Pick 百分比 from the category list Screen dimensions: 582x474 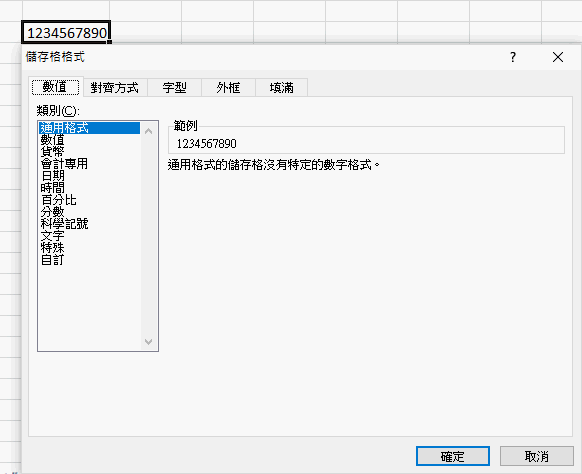pyautogui.click(x=59, y=200)
